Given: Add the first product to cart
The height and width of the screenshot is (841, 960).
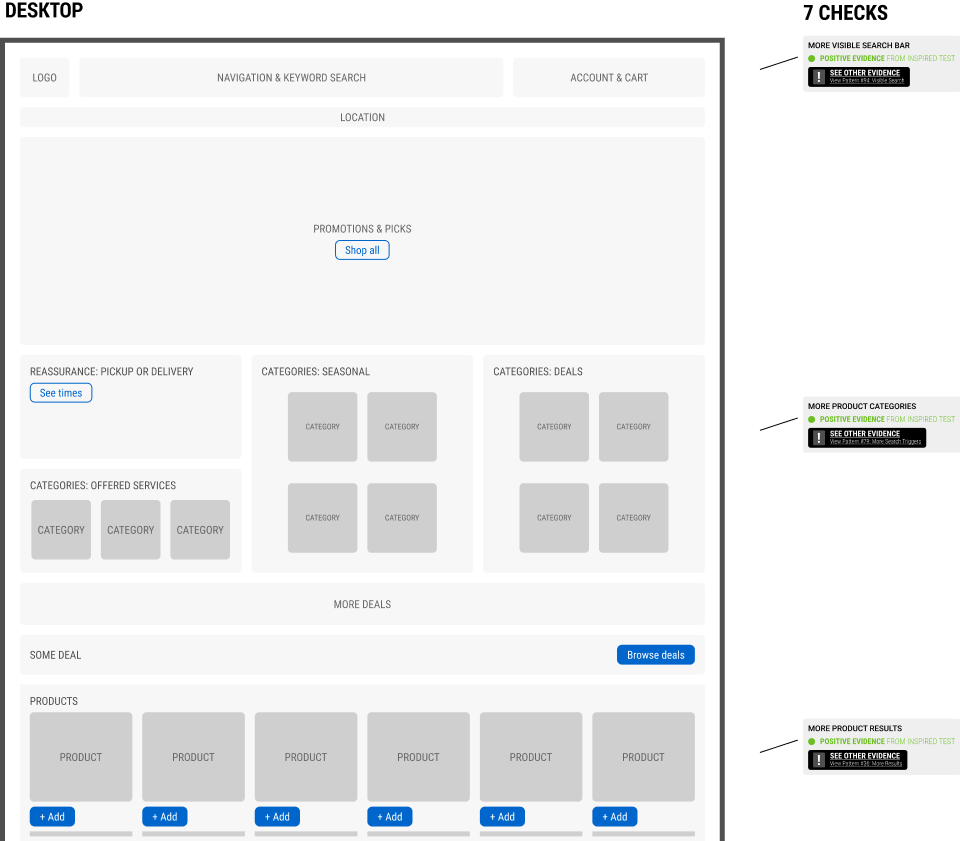Looking at the screenshot, I should (x=52, y=817).
